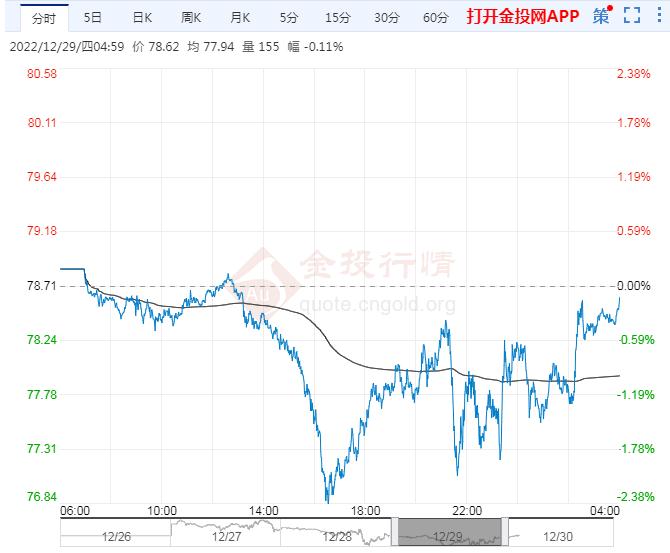Choose the 15分 interval tab
This screenshot has width=670, height=553.
click(x=338, y=17)
